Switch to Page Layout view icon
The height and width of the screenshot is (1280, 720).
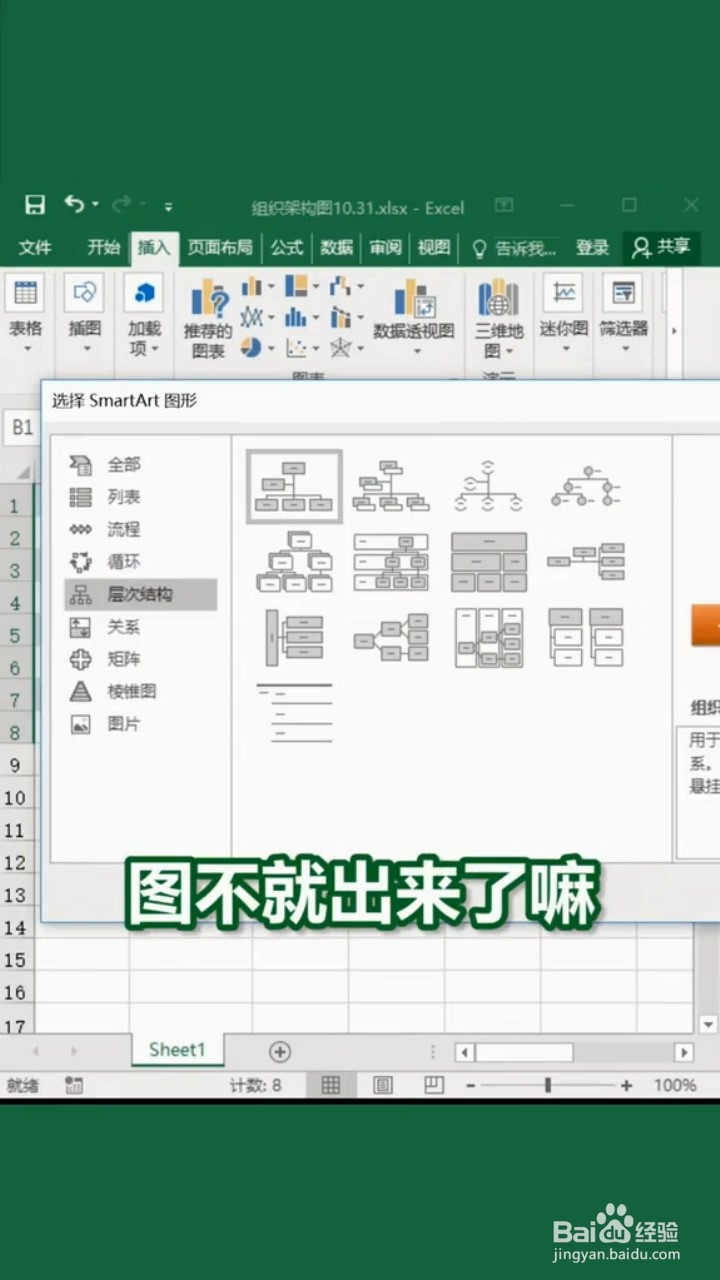(x=383, y=1085)
